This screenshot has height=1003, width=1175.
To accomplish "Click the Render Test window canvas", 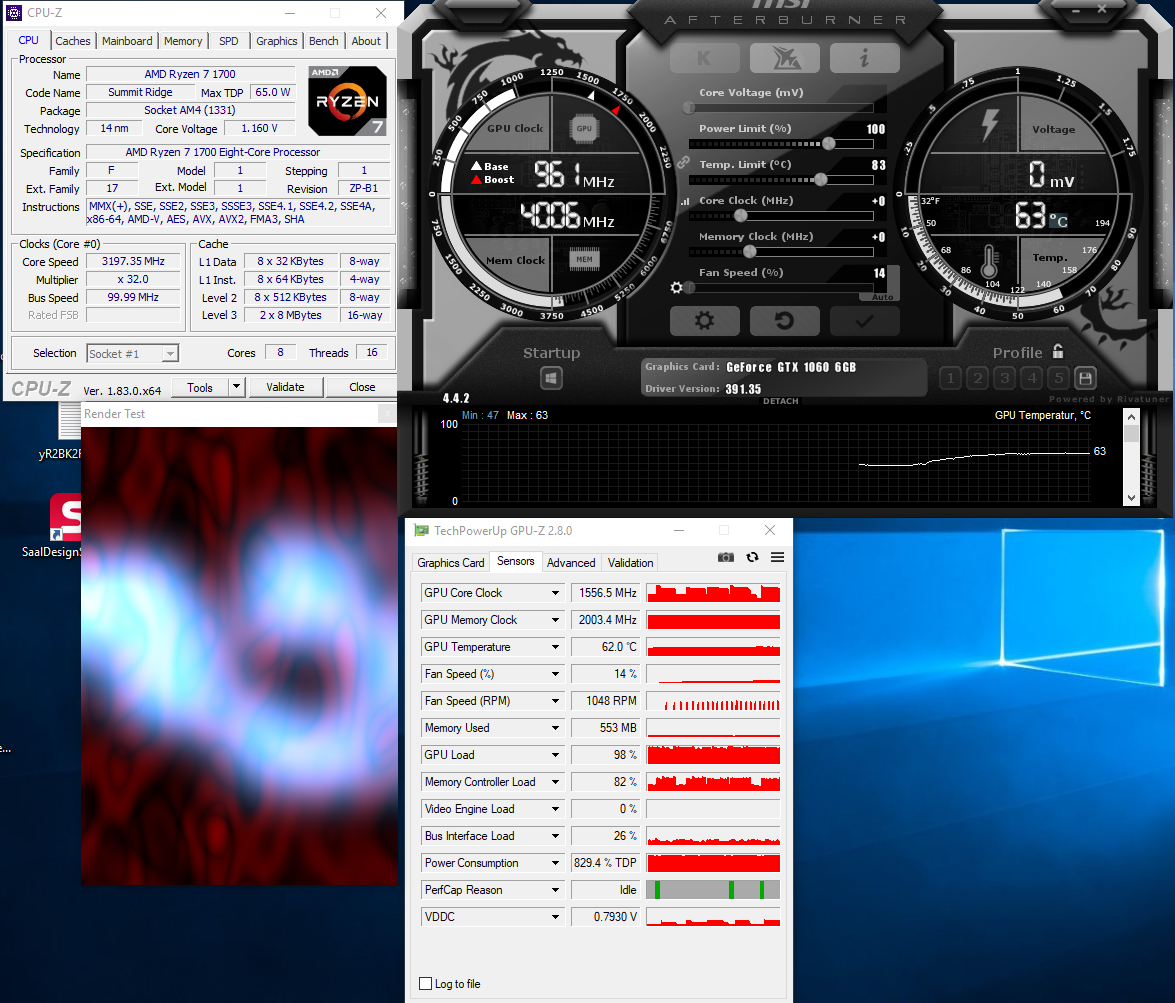I will pos(239,655).
